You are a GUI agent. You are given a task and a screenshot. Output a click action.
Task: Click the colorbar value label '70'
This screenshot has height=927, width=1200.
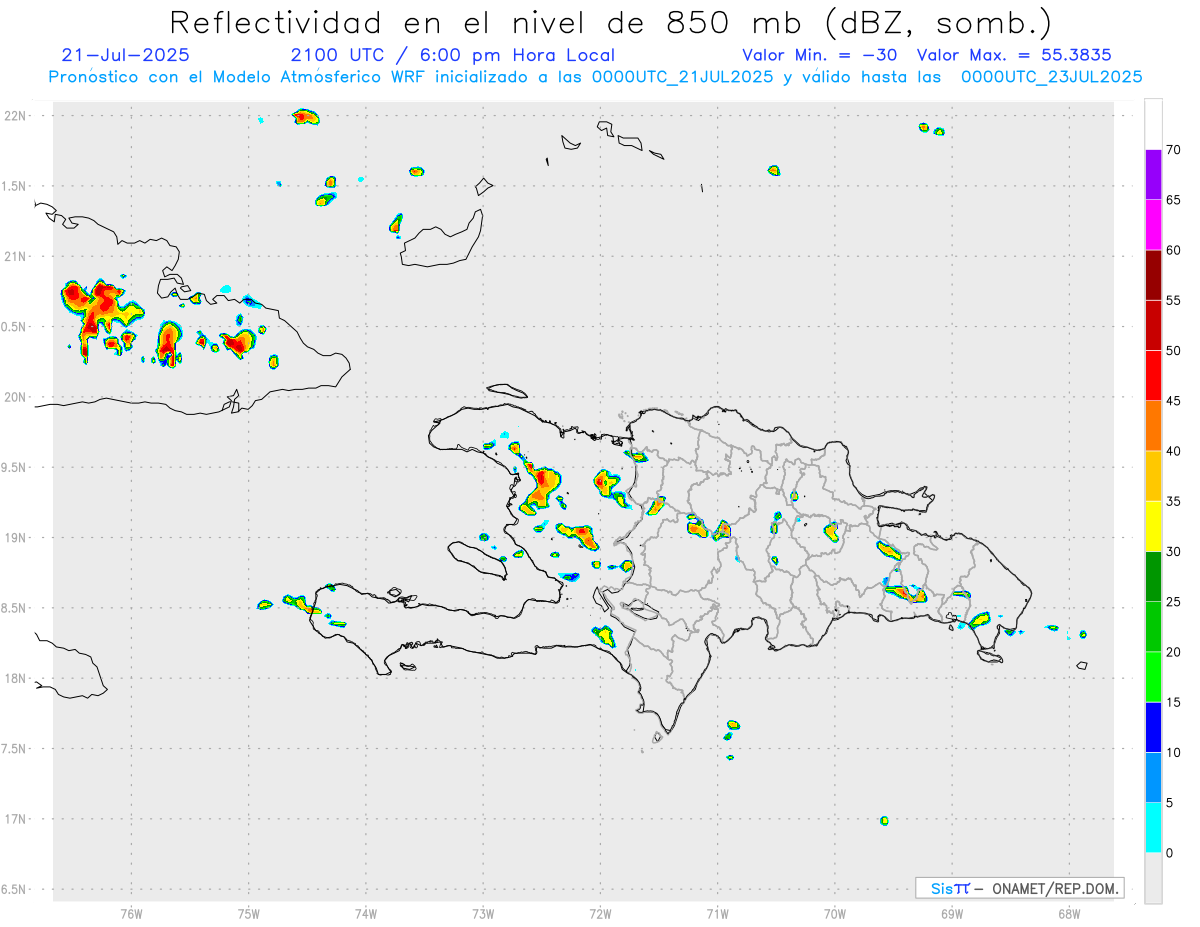pyautogui.click(x=1174, y=150)
